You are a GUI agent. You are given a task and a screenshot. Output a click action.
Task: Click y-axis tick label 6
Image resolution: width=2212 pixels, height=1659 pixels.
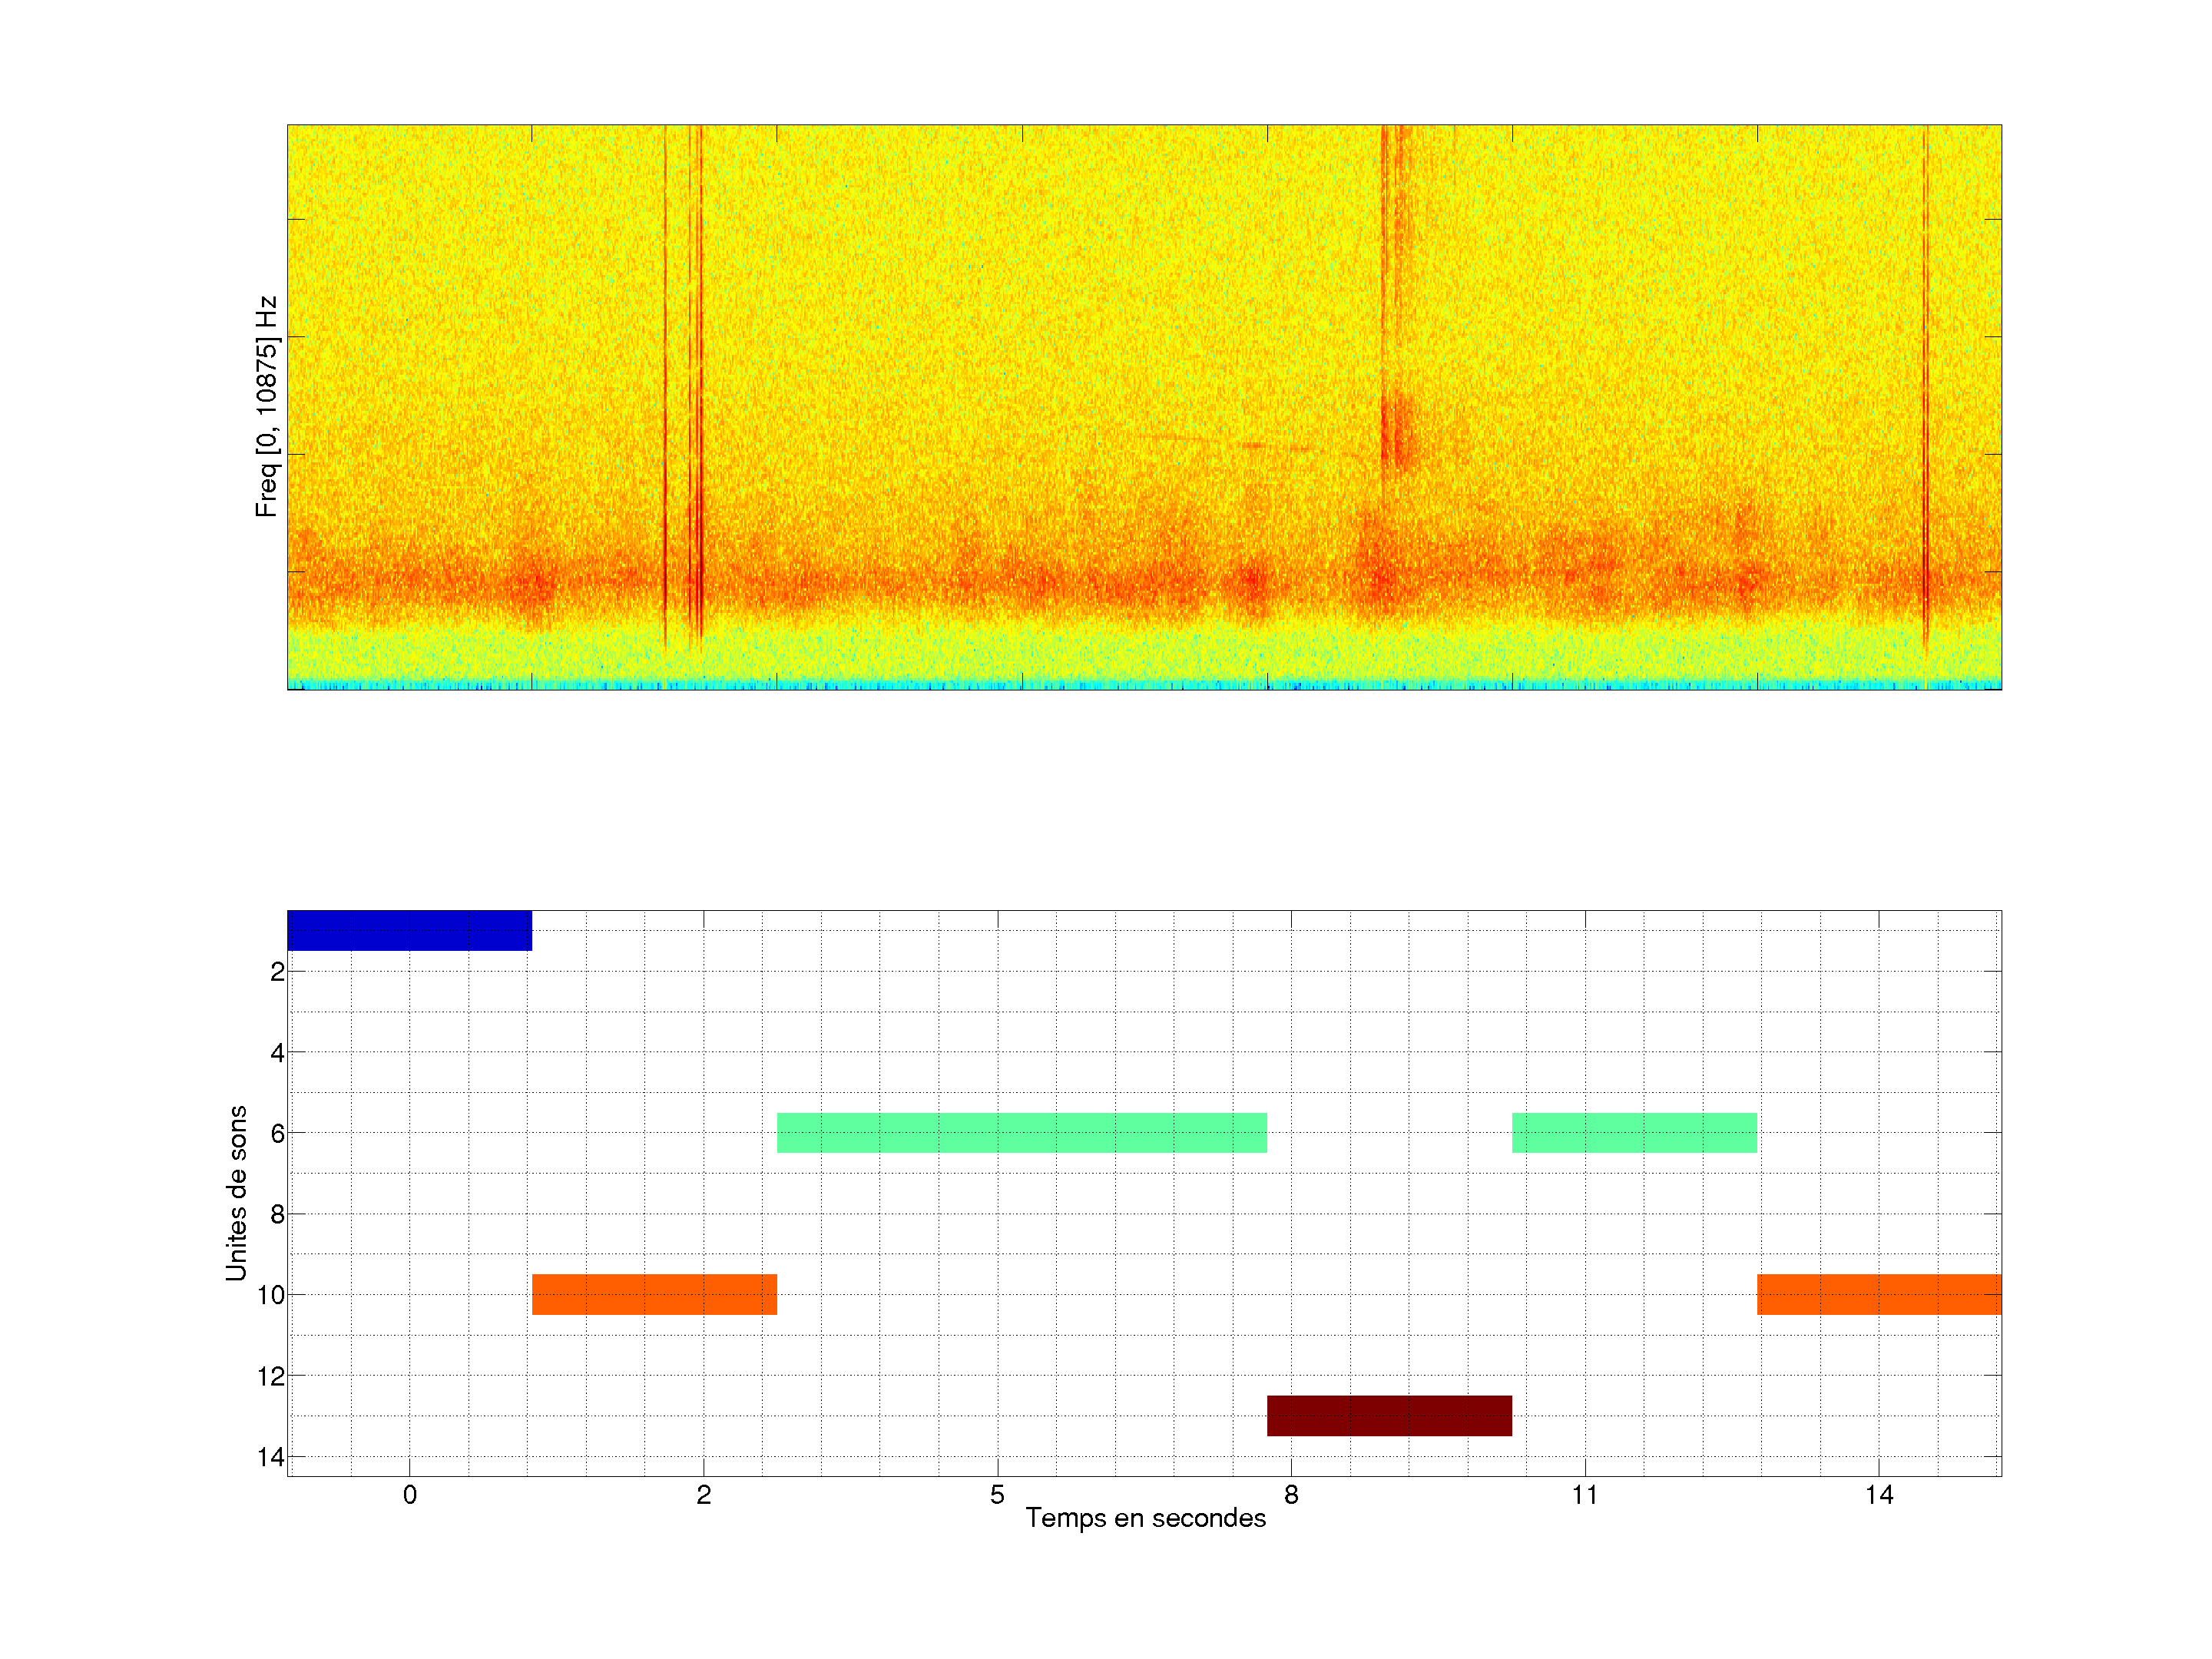[277, 1133]
